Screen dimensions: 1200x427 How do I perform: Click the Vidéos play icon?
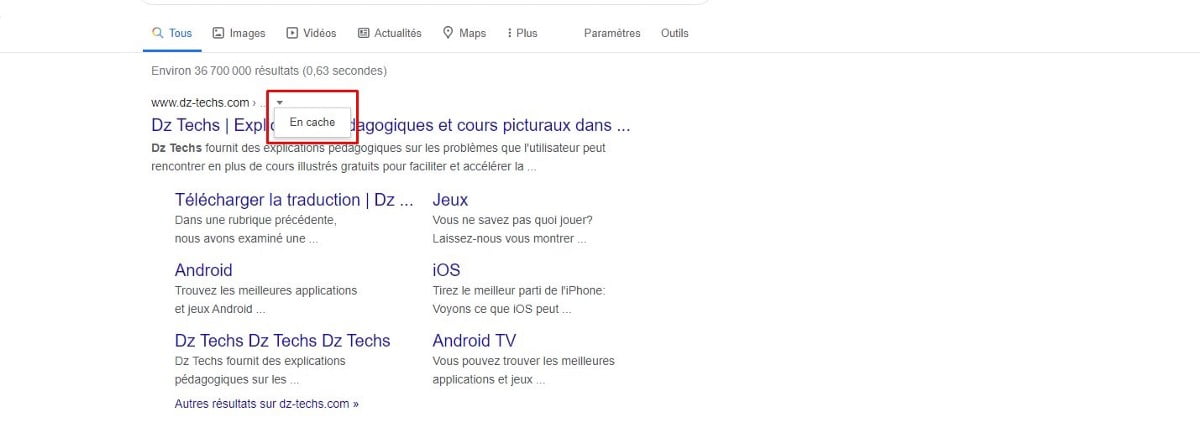point(292,33)
